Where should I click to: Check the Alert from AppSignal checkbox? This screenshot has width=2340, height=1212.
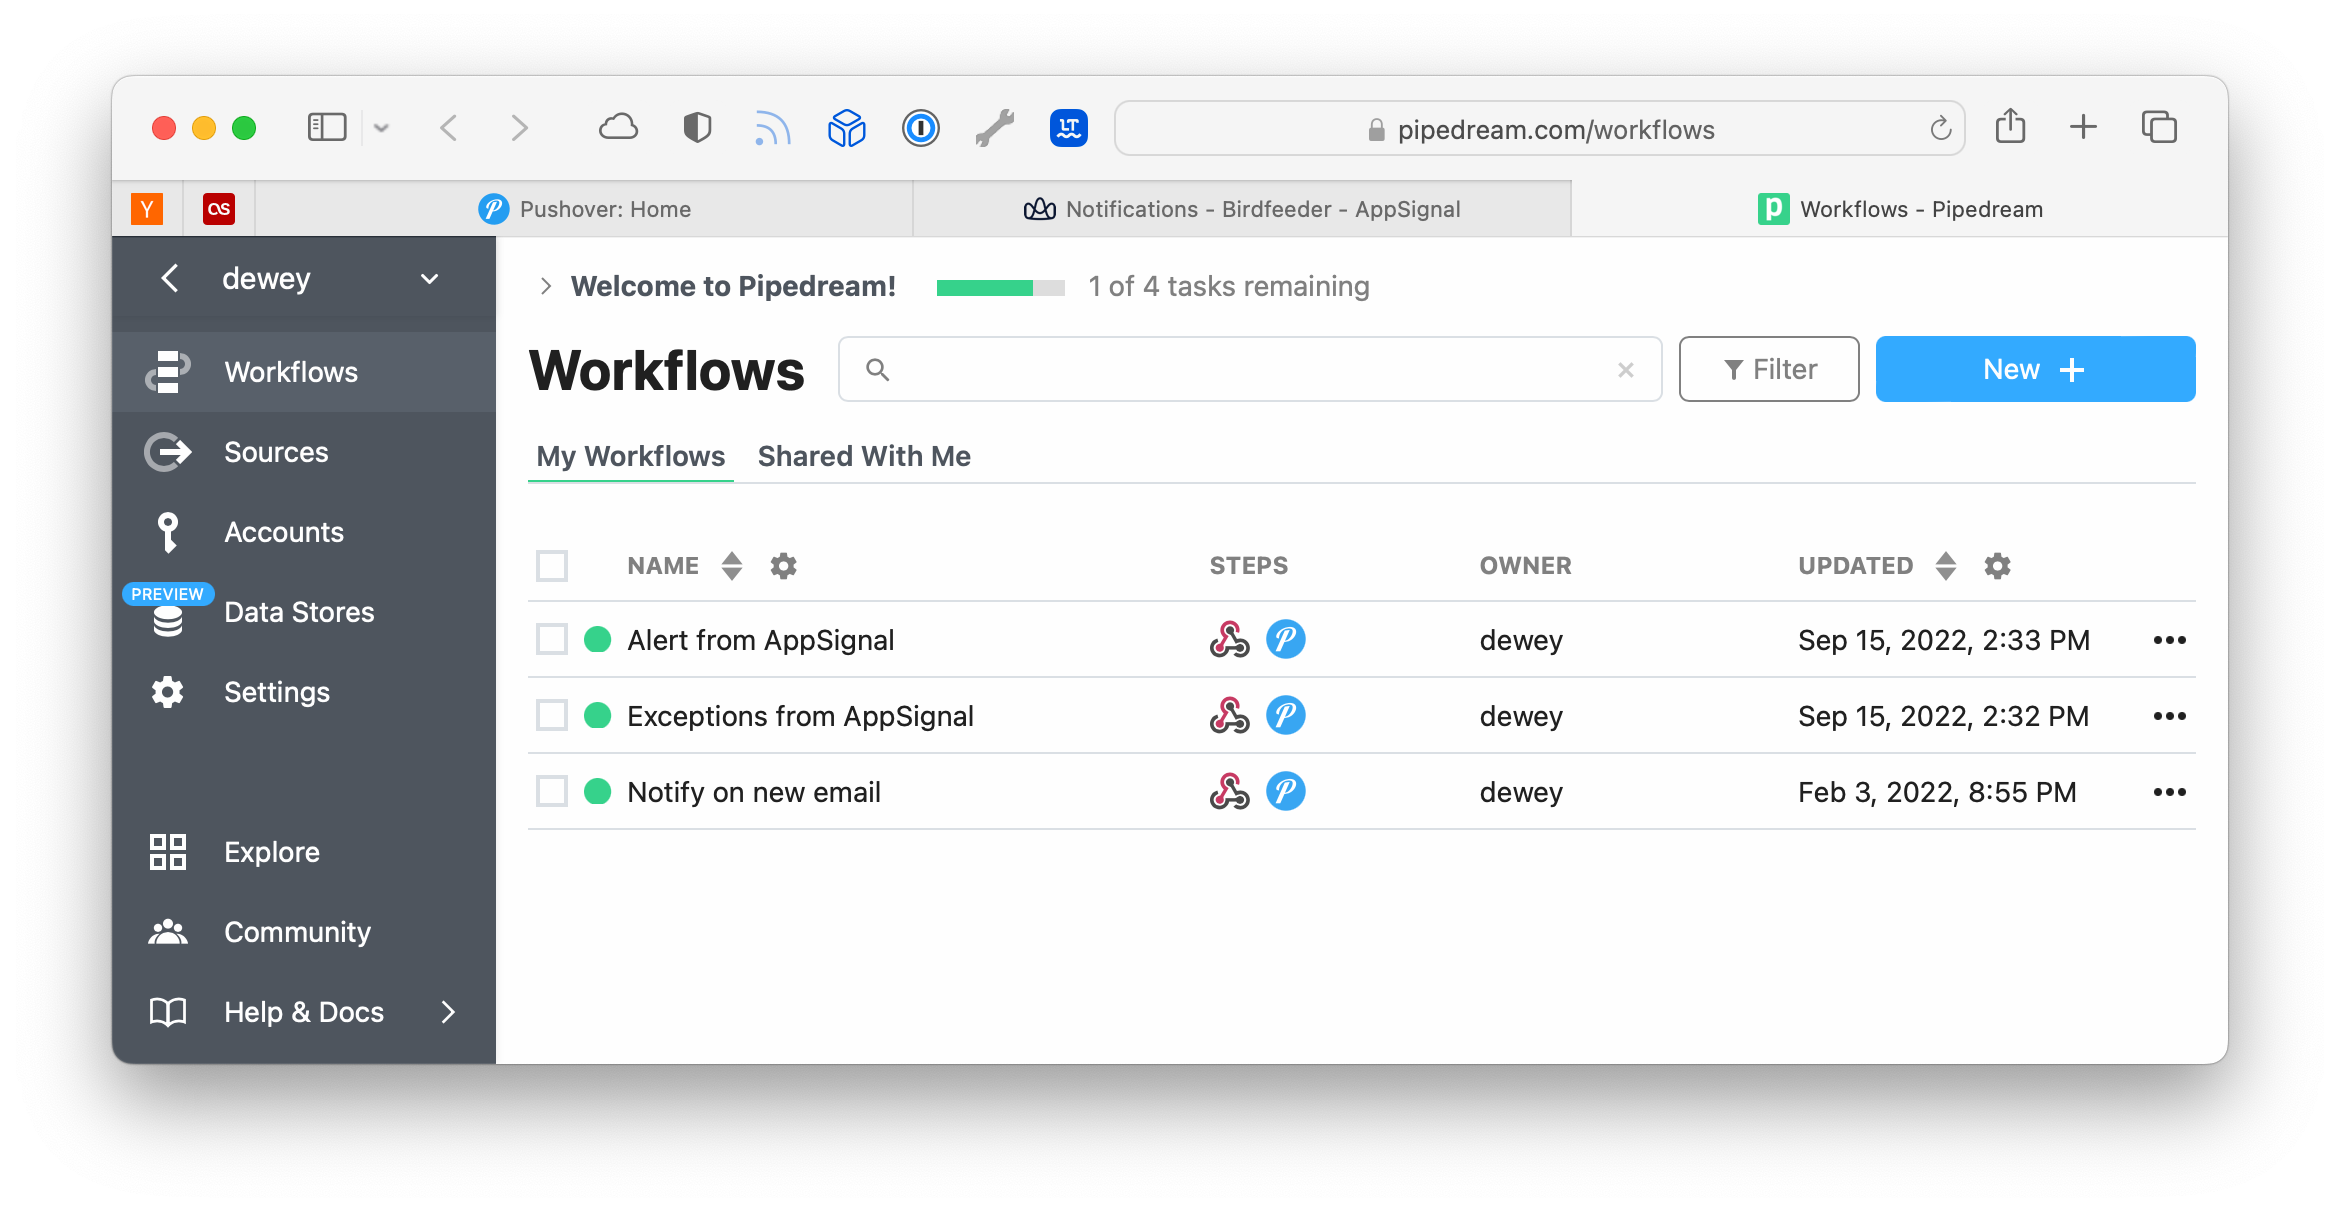click(x=552, y=640)
